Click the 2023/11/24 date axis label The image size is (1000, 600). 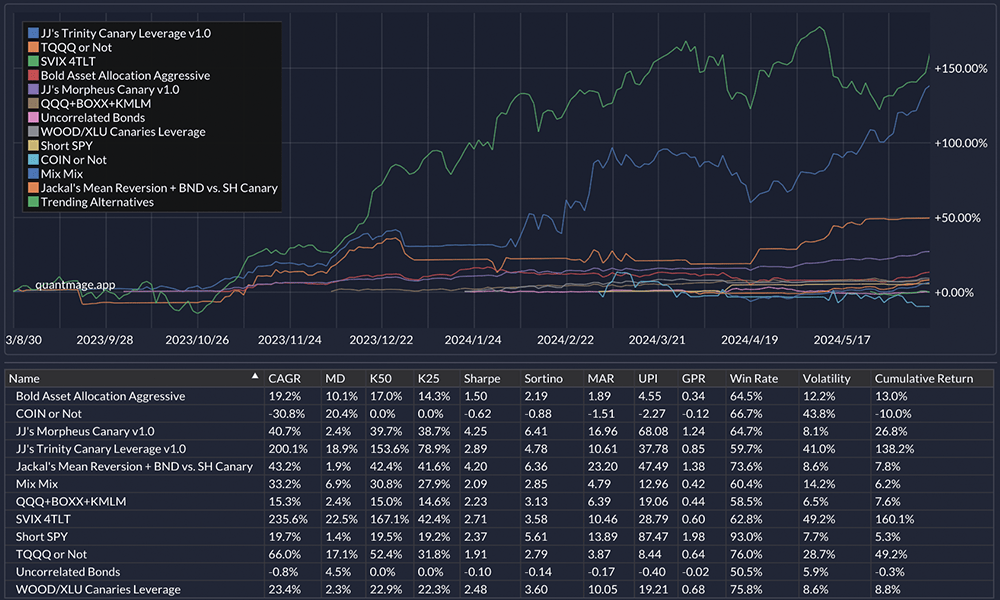pos(290,340)
